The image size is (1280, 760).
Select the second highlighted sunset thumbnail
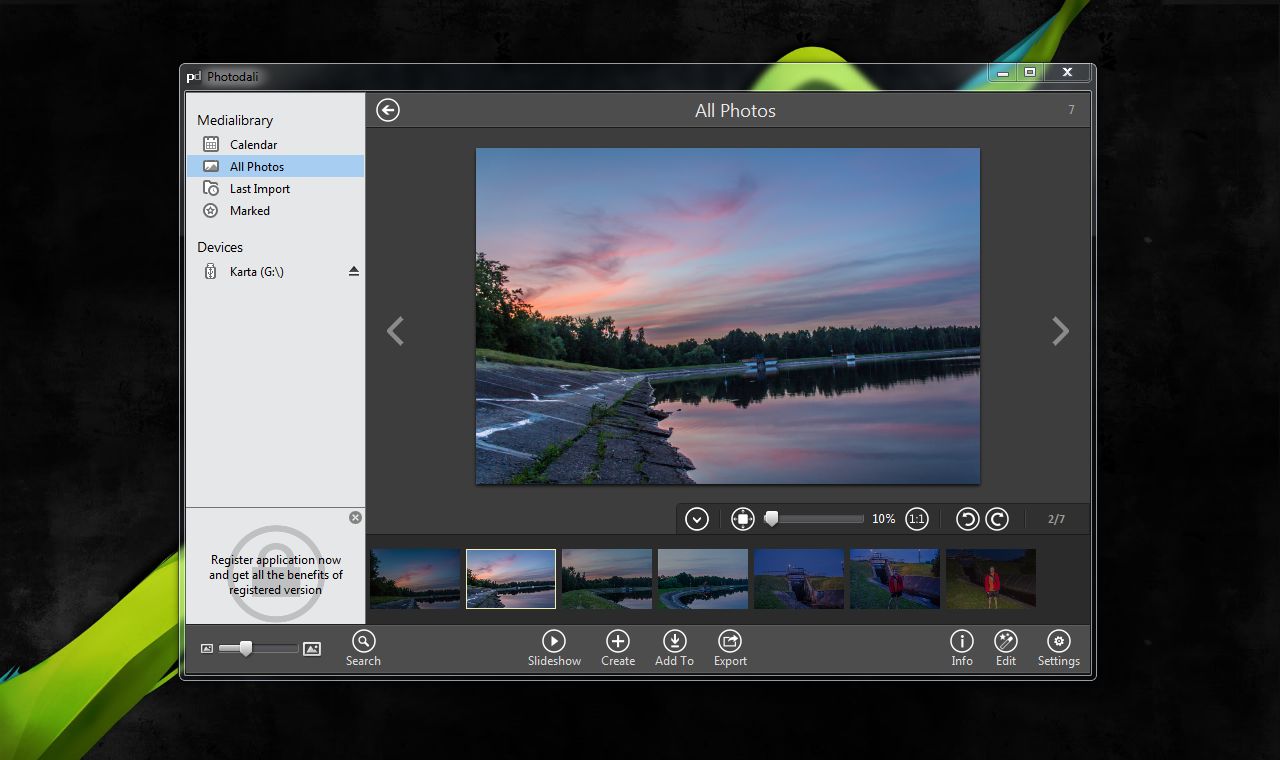(x=511, y=578)
